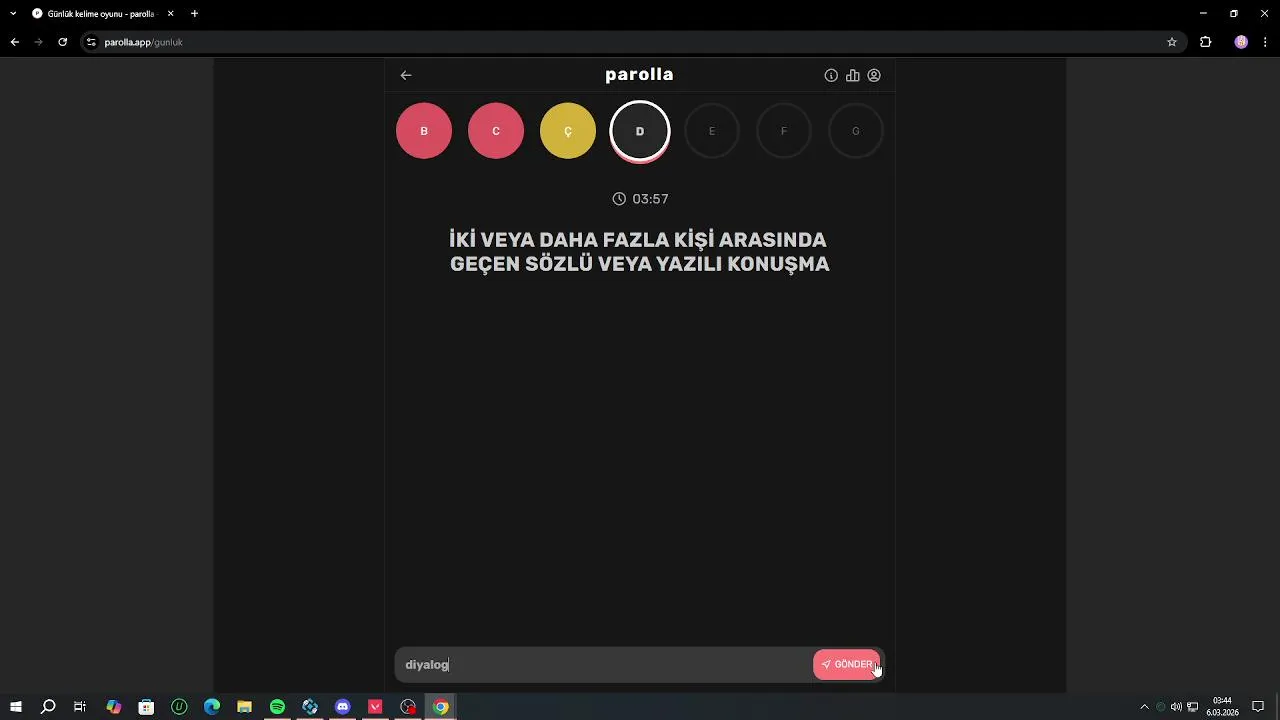Select the dimmed F letter circle
The height and width of the screenshot is (720, 1280).
click(x=784, y=131)
